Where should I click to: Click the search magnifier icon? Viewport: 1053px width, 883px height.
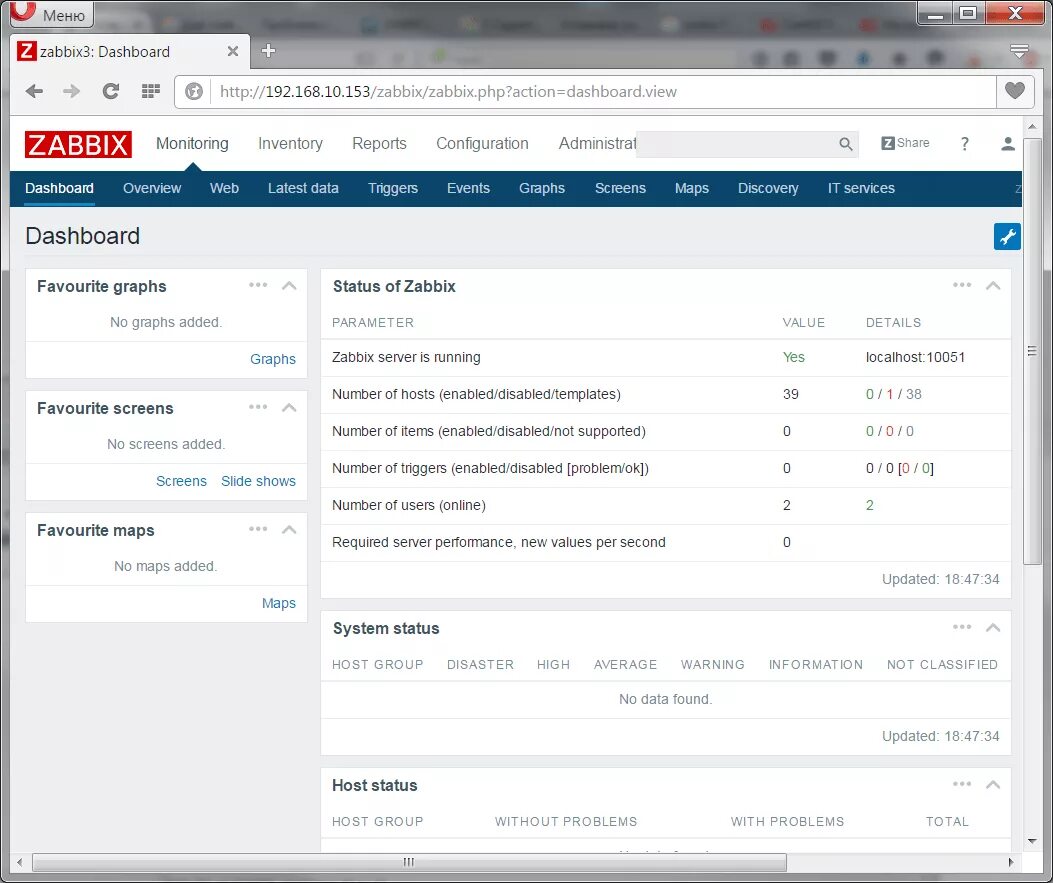845,144
